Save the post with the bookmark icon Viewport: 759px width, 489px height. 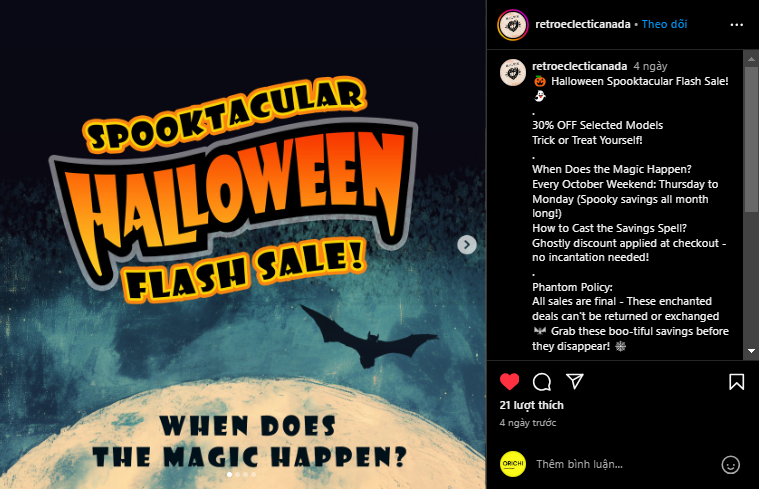tap(736, 382)
